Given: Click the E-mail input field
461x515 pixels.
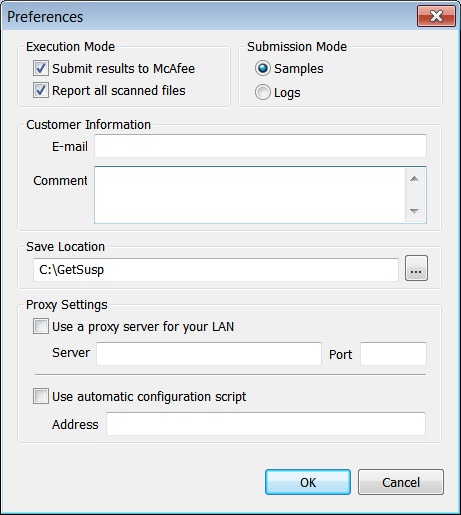Looking at the screenshot, I should tap(260, 146).
